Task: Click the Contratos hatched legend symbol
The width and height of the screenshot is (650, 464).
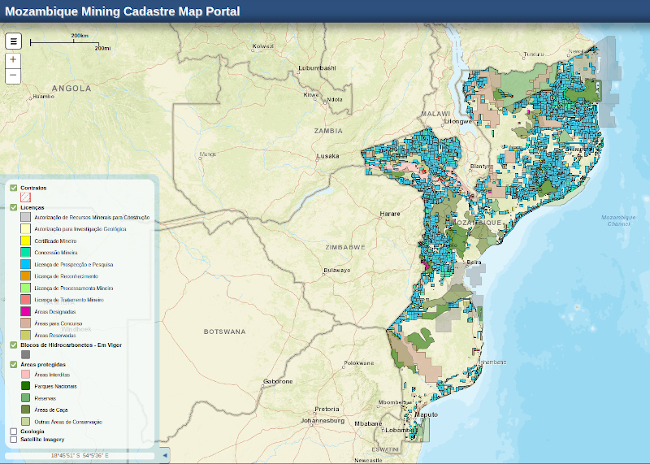Action: pyautogui.click(x=25, y=198)
